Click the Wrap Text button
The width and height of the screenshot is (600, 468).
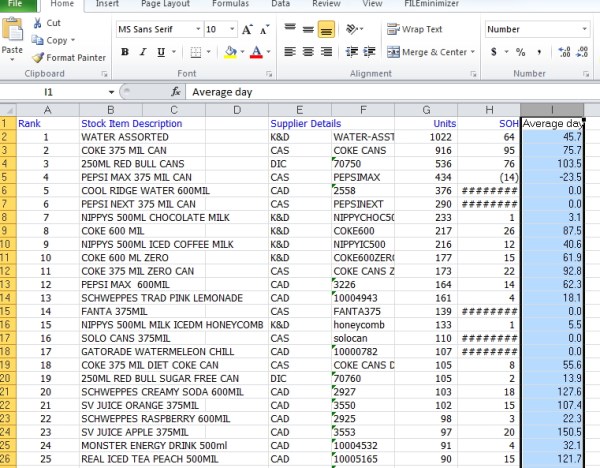coord(414,29)
